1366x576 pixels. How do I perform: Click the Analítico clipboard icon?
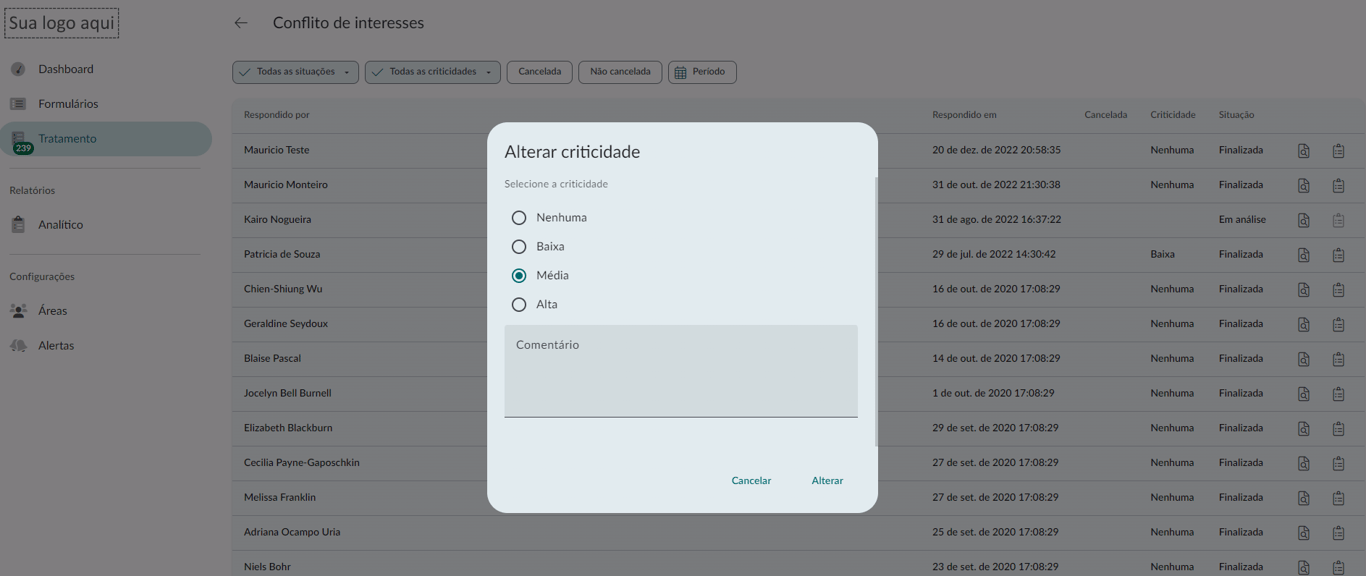tap(18, 225)
